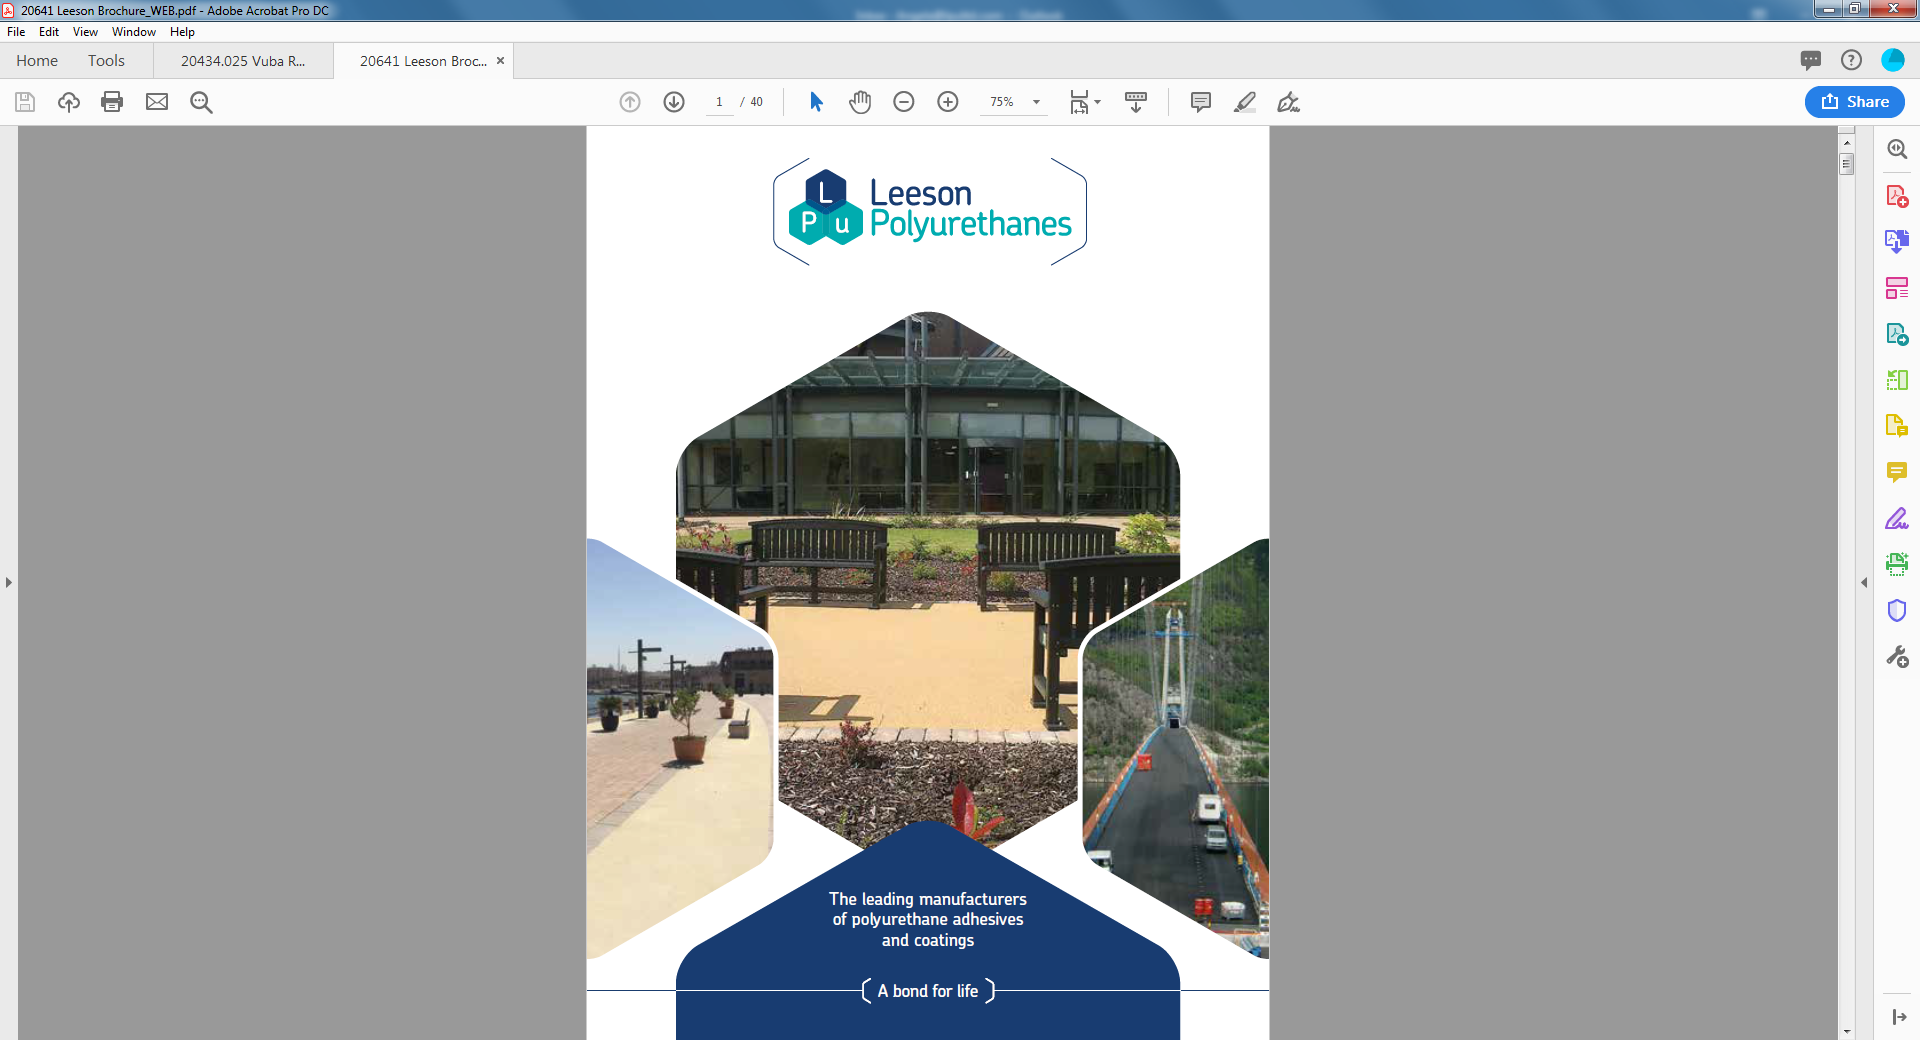
Task: Click the Save file icon
Action: [25, 102]
